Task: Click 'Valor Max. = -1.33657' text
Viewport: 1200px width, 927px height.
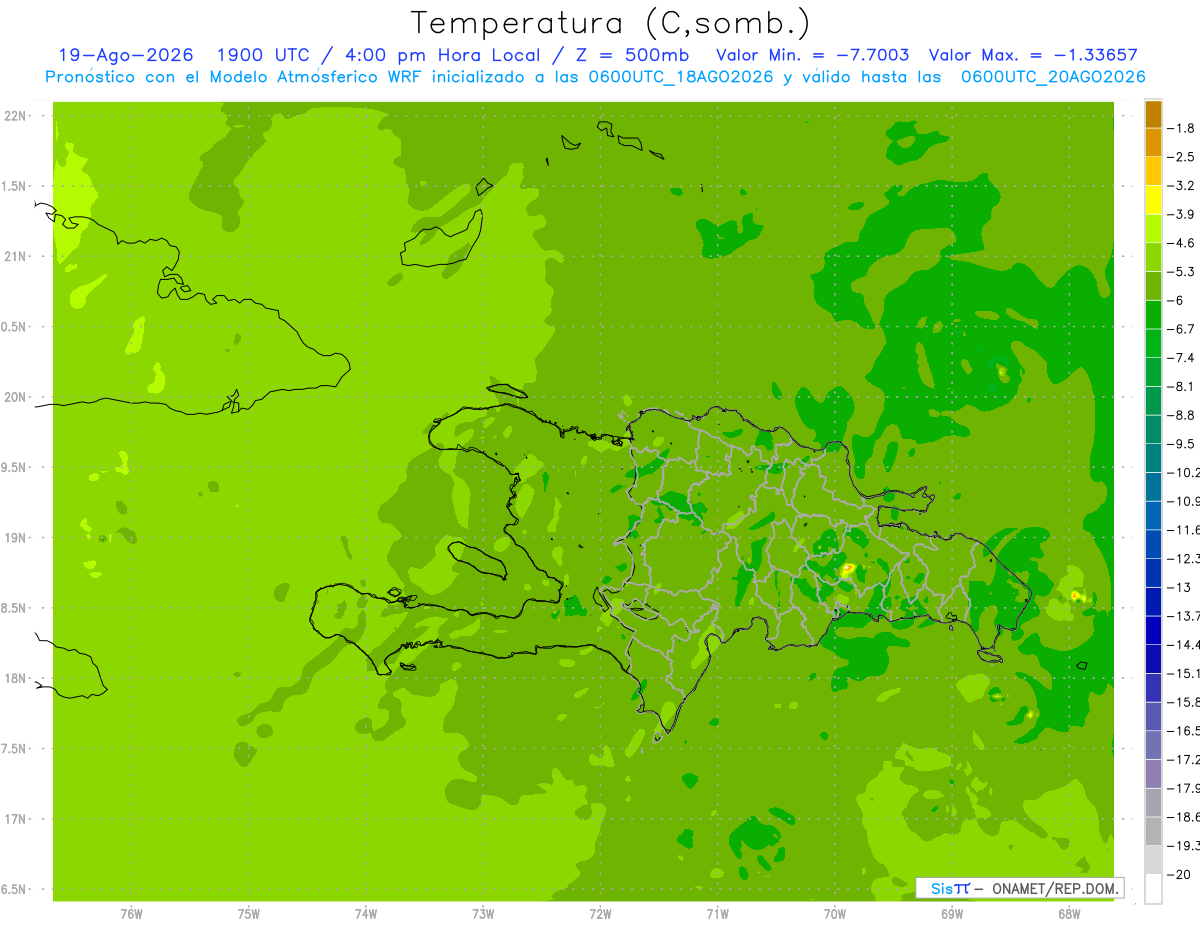Action: pyautogui.click(x=1033, y=56)
